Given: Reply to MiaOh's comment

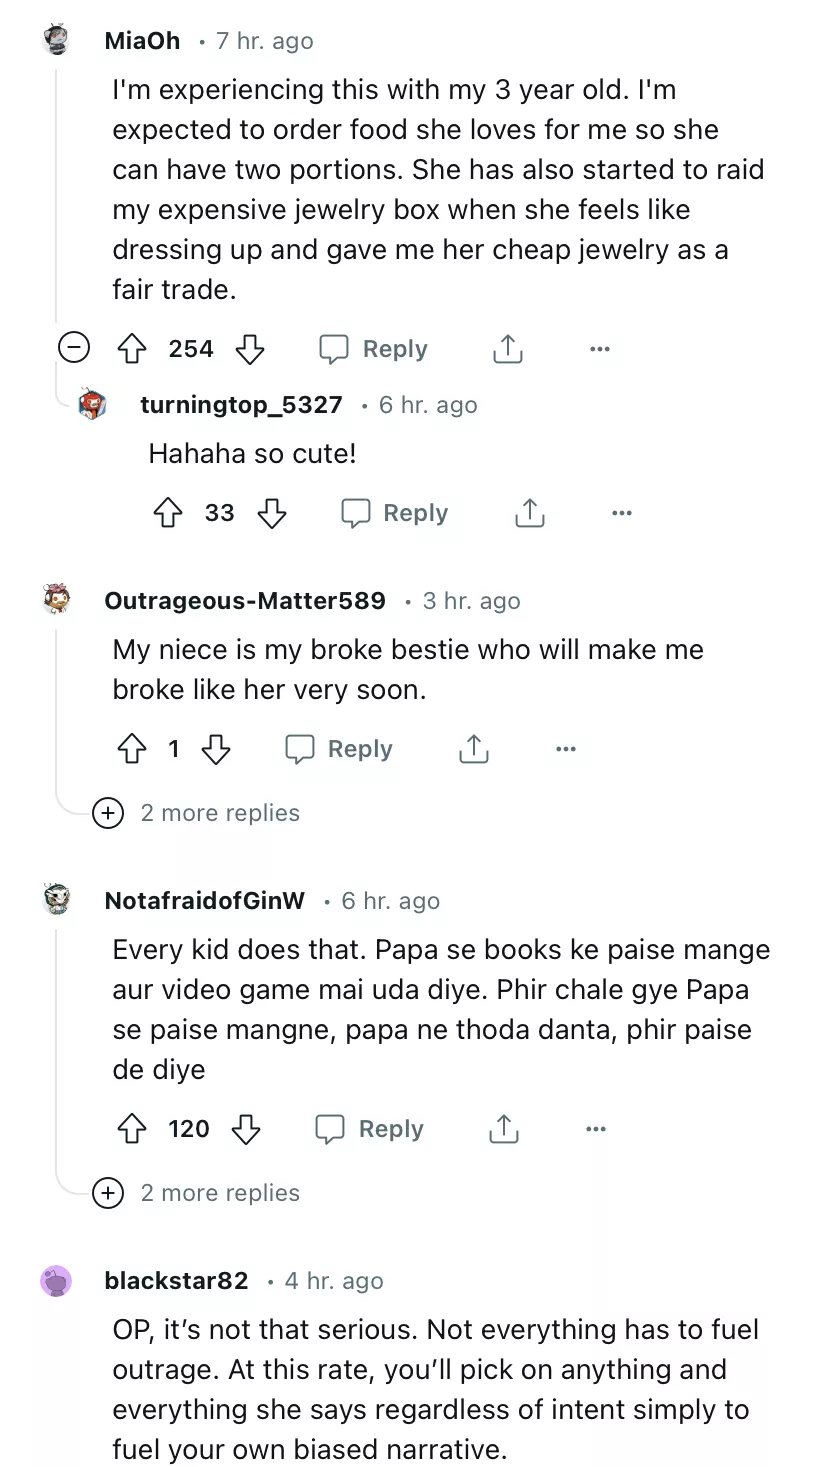Looking at the screenshot, I should (x=374, y=349).
